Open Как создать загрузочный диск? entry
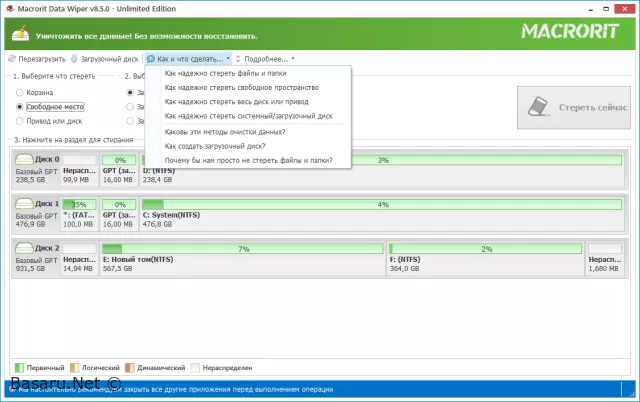Viewport: 640px width, 402px height. point(248,146)
